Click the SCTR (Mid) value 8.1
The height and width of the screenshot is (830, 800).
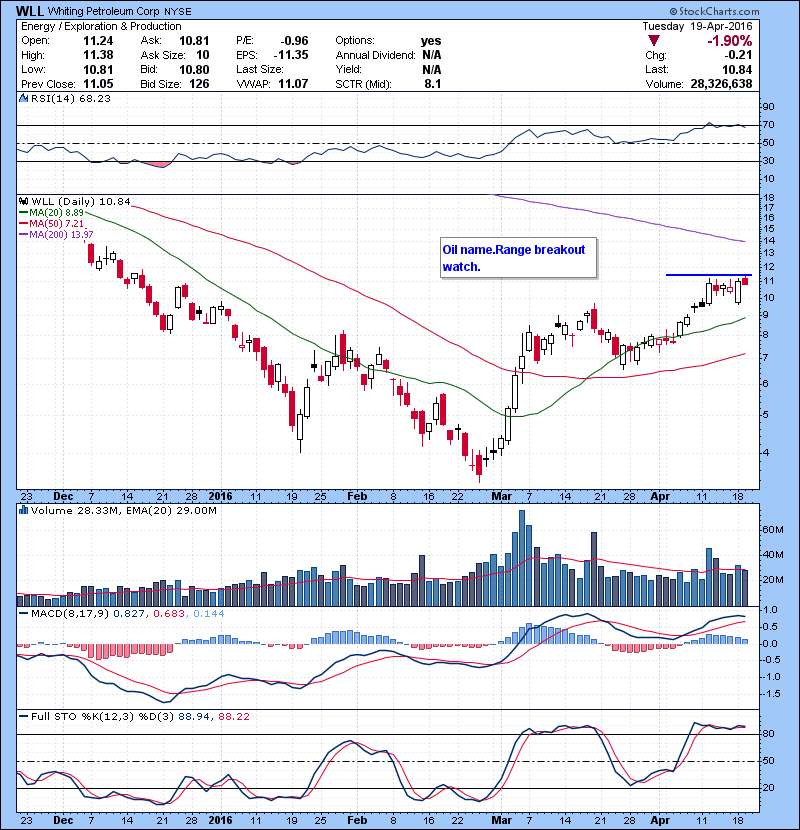[x=433, y=84]
